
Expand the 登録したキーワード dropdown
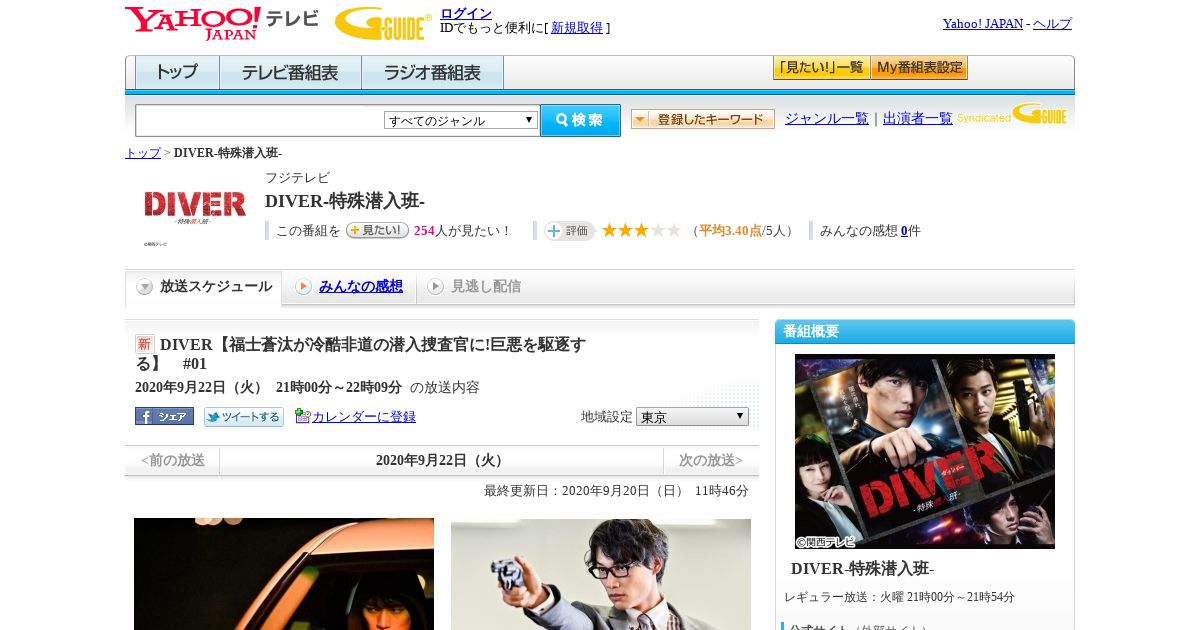coord(703,119)
